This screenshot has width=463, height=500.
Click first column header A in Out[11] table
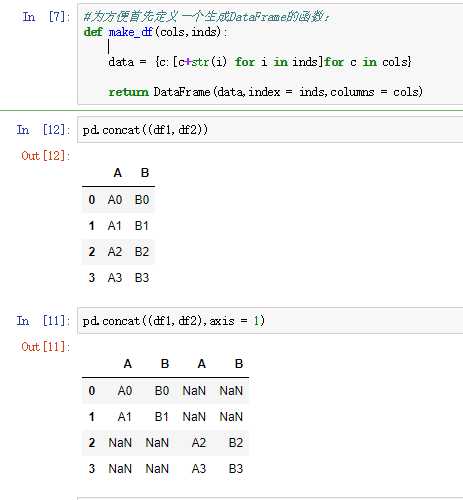point(128,364)
